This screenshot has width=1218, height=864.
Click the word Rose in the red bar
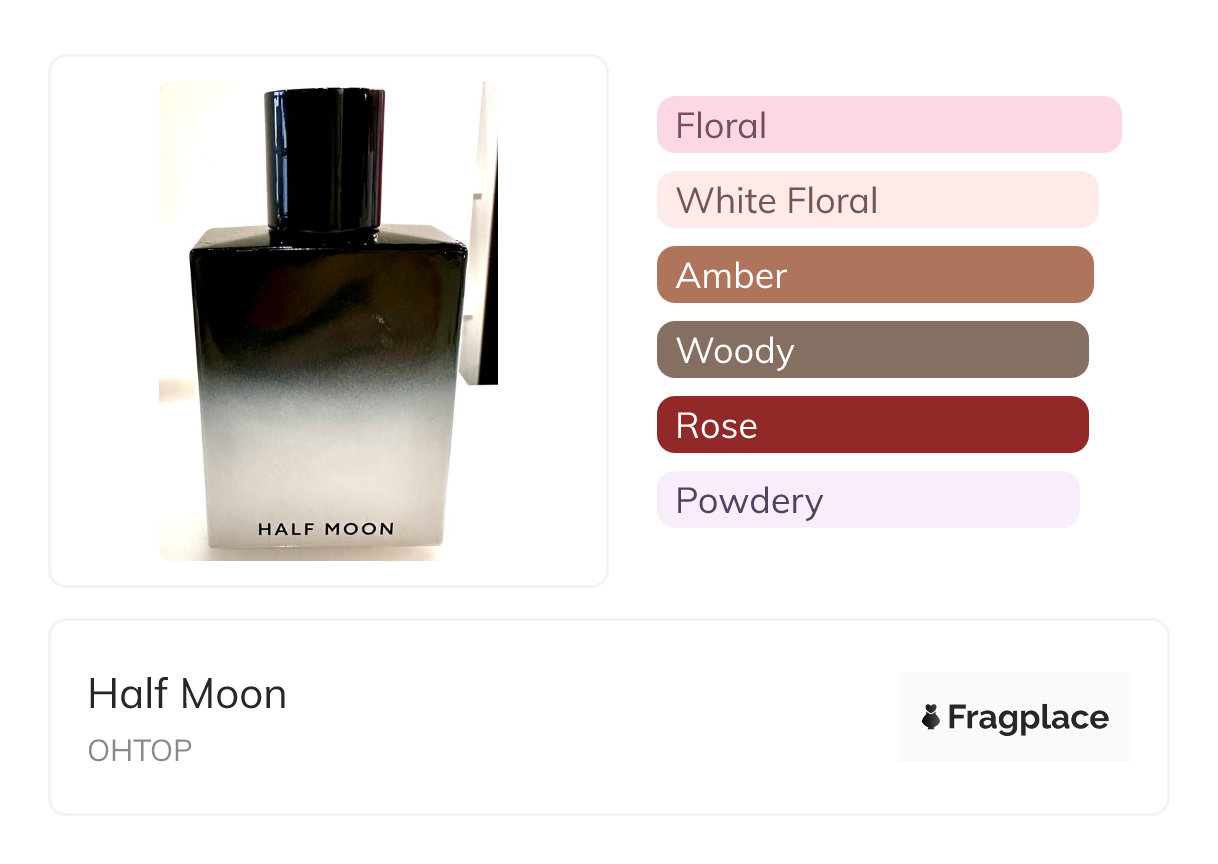click(x=716, y=426)
